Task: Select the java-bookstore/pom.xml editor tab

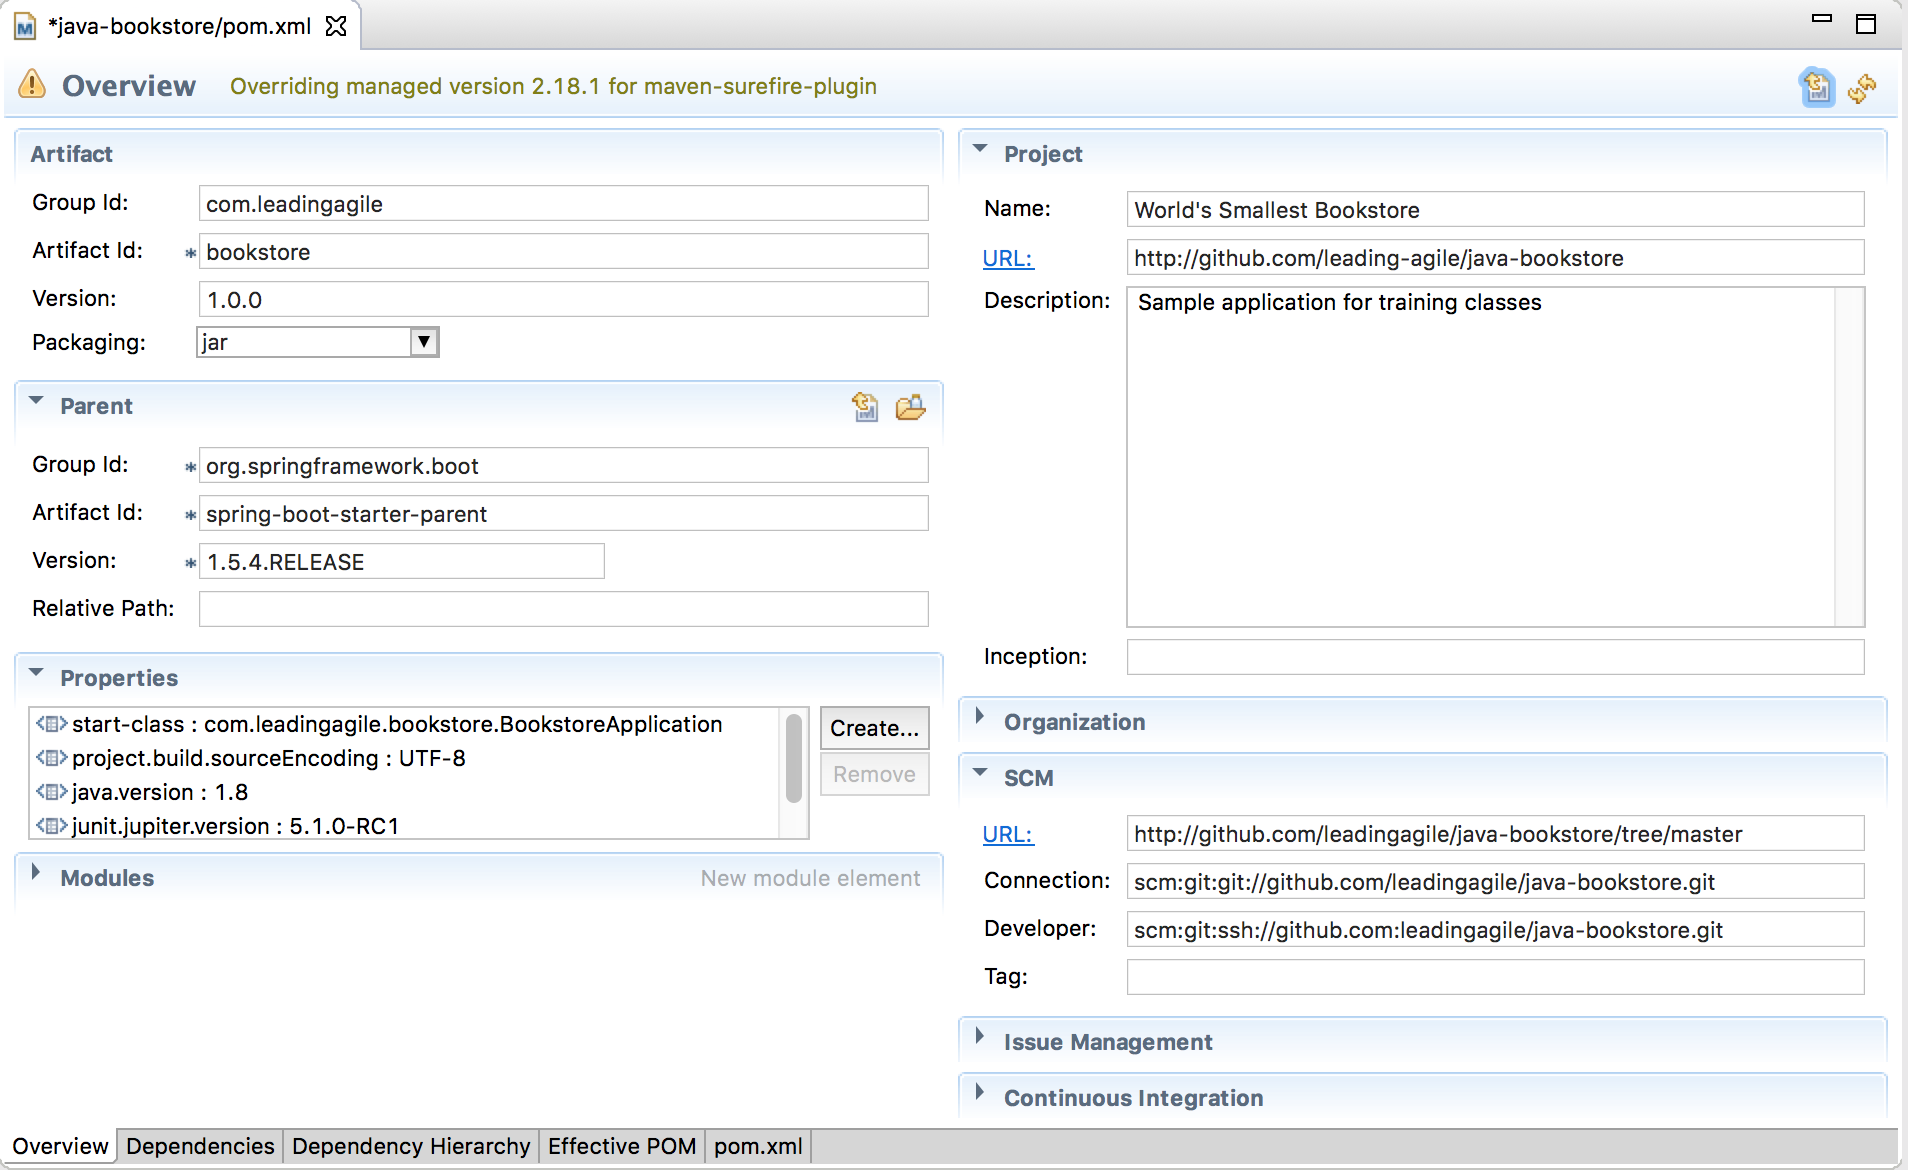Action: pyautogui.click(x=180, y=26)
